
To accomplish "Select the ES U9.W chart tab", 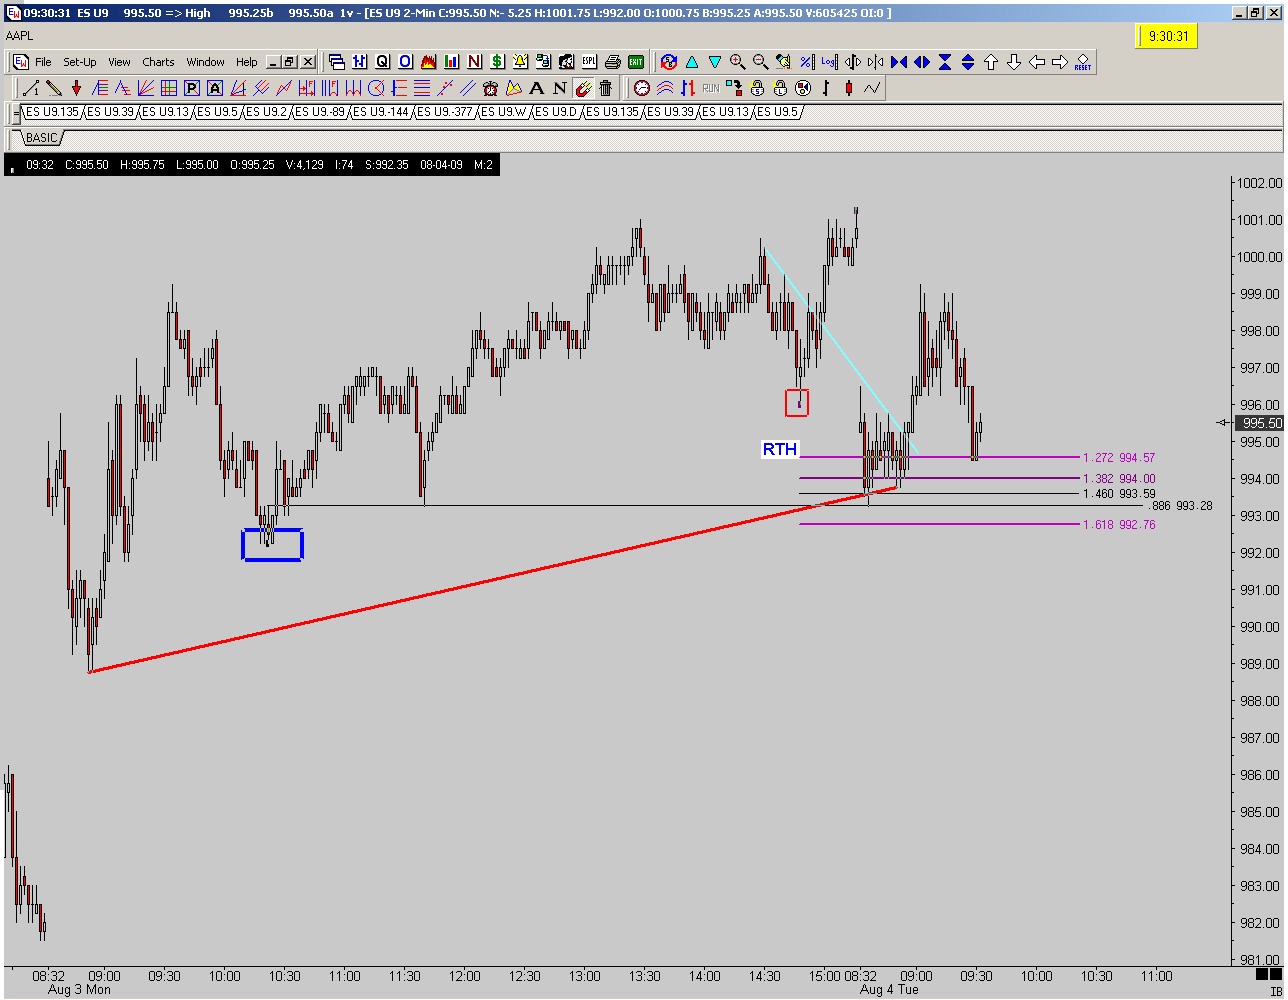I will [503, 112].
